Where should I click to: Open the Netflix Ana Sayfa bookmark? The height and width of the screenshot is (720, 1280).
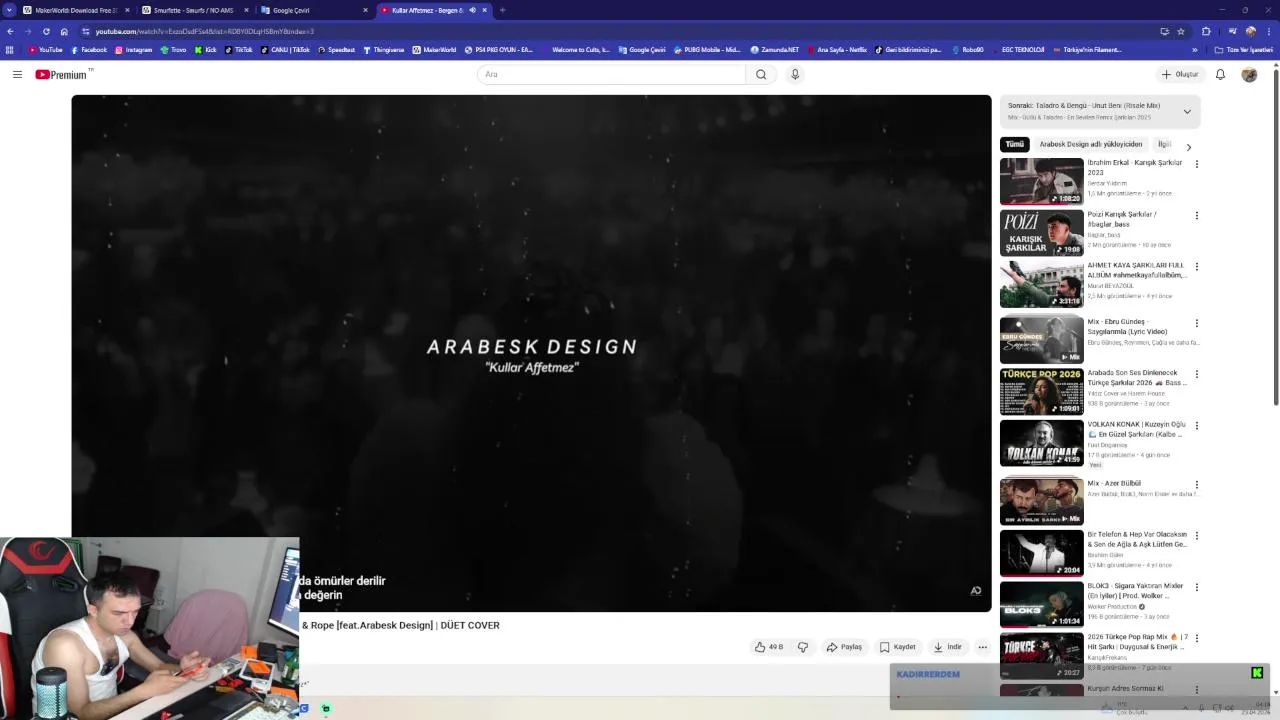click(x=836, y=49)
